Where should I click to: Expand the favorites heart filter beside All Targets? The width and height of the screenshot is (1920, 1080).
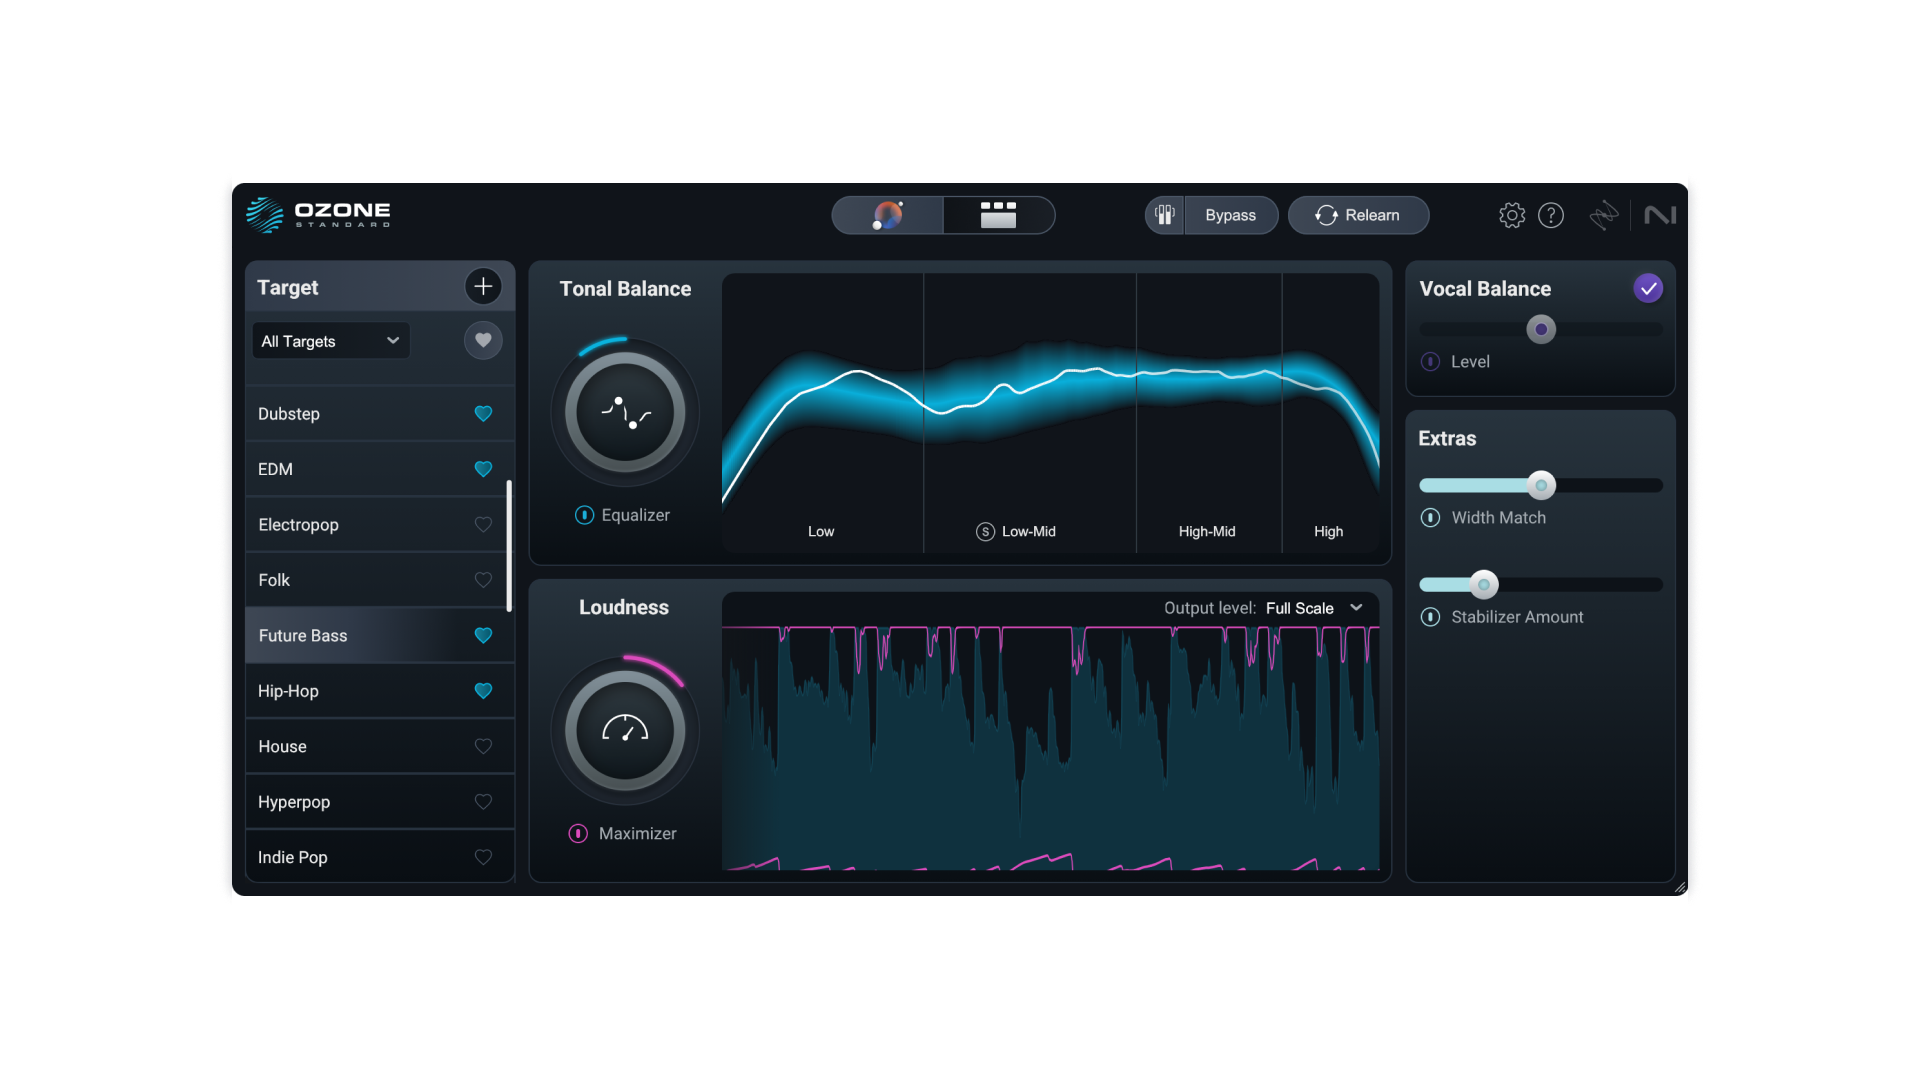pos(483,340)
